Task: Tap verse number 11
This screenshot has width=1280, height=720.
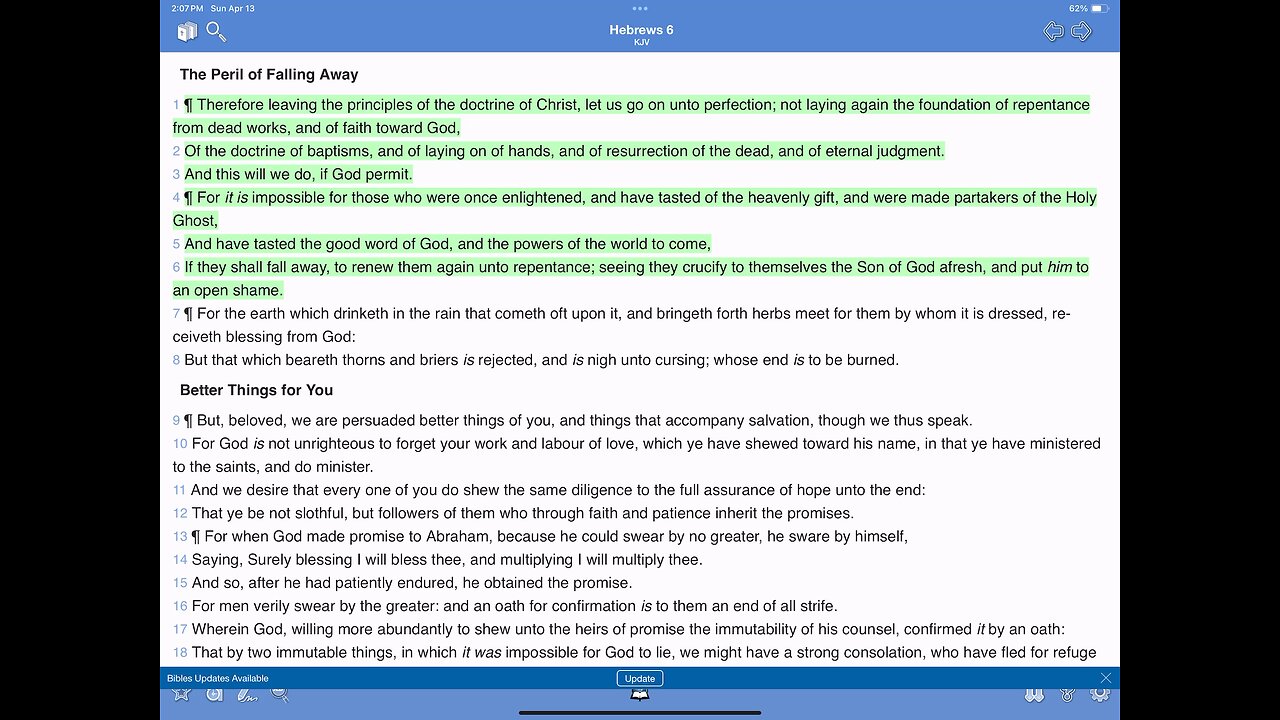Action: pos(180,490)
